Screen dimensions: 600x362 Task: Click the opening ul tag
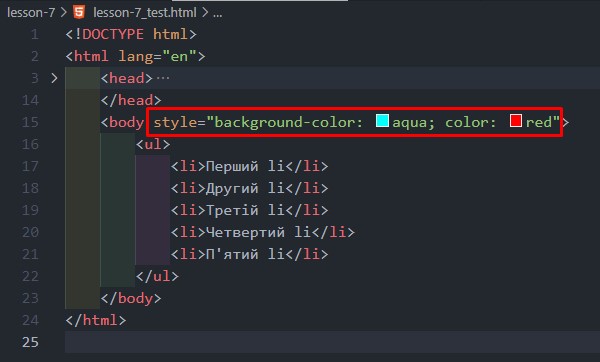[153, 144]
